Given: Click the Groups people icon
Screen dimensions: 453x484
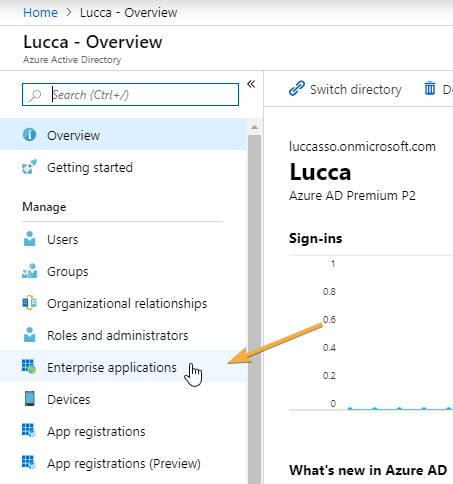Looking at the screenshot, I should click(29, 271).
